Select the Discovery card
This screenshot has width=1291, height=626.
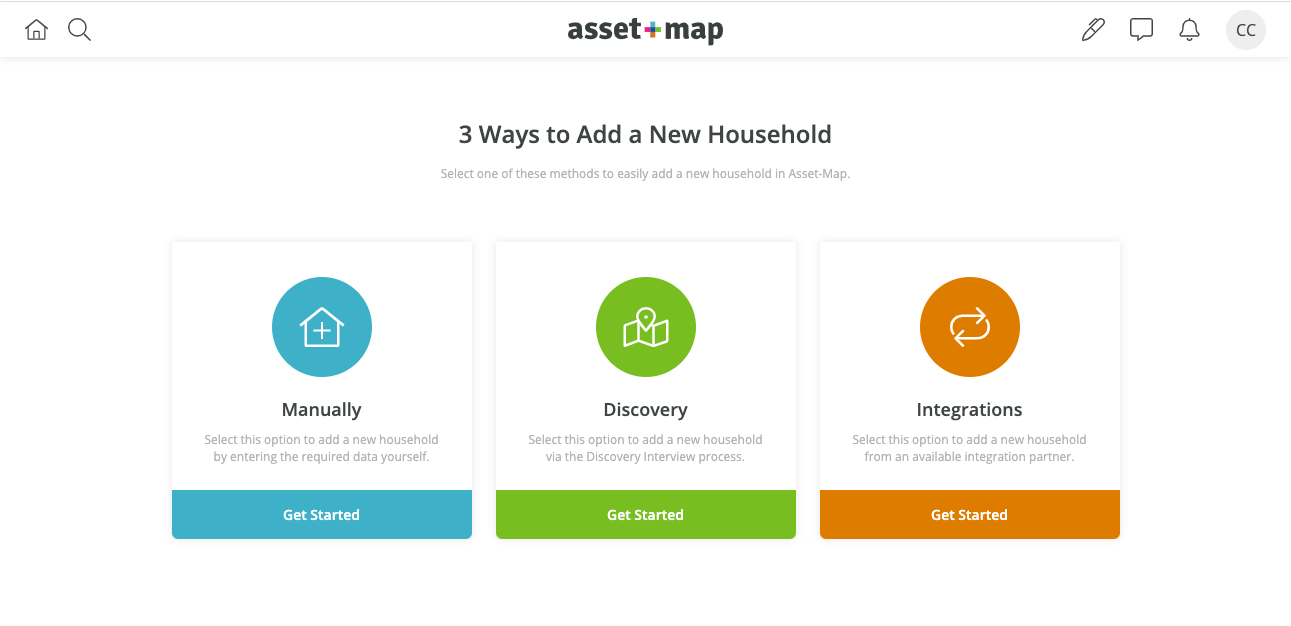(x=645, y=390)
